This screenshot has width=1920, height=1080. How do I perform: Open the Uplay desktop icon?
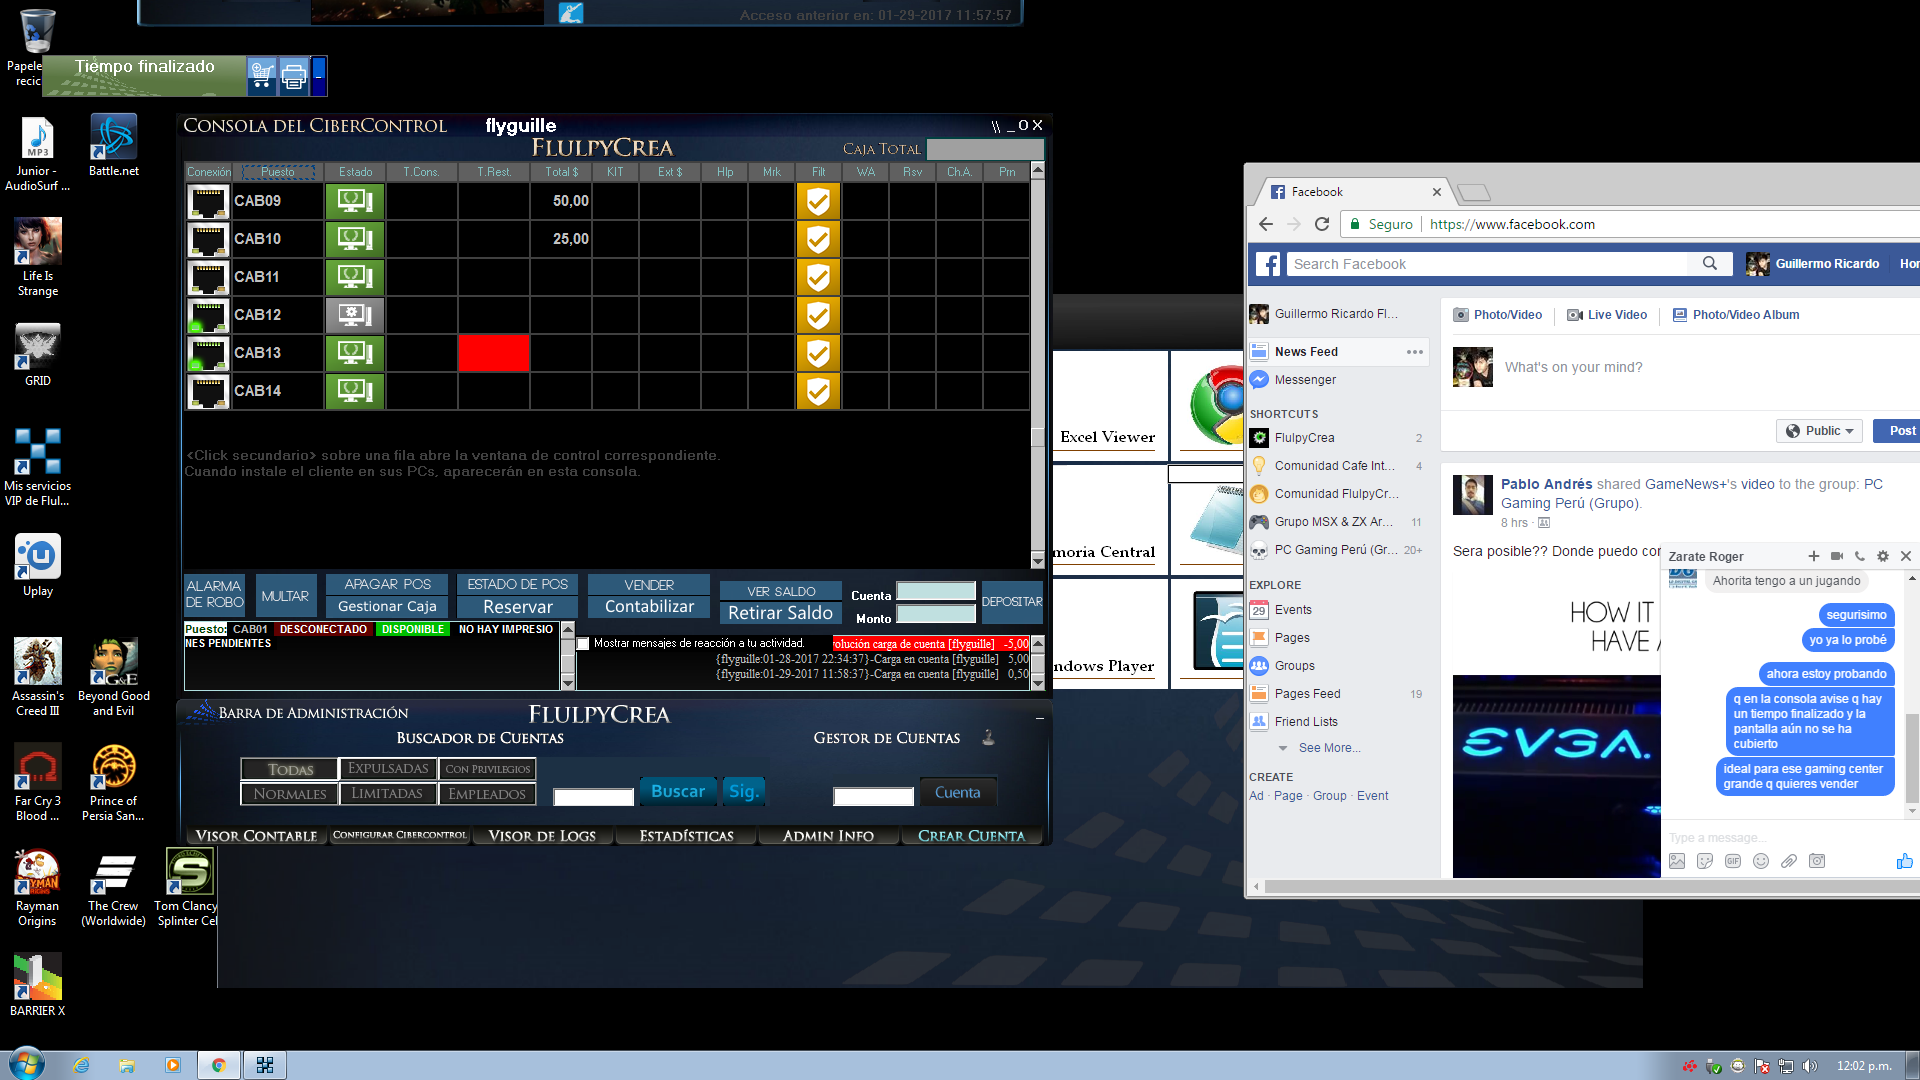point(38,566)
